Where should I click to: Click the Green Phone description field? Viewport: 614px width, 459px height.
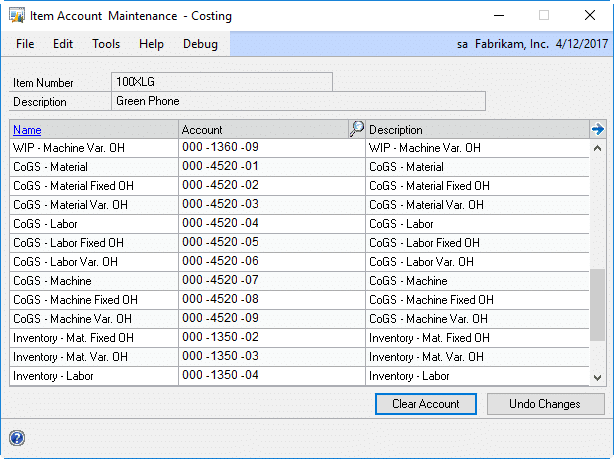pos(298,101)
